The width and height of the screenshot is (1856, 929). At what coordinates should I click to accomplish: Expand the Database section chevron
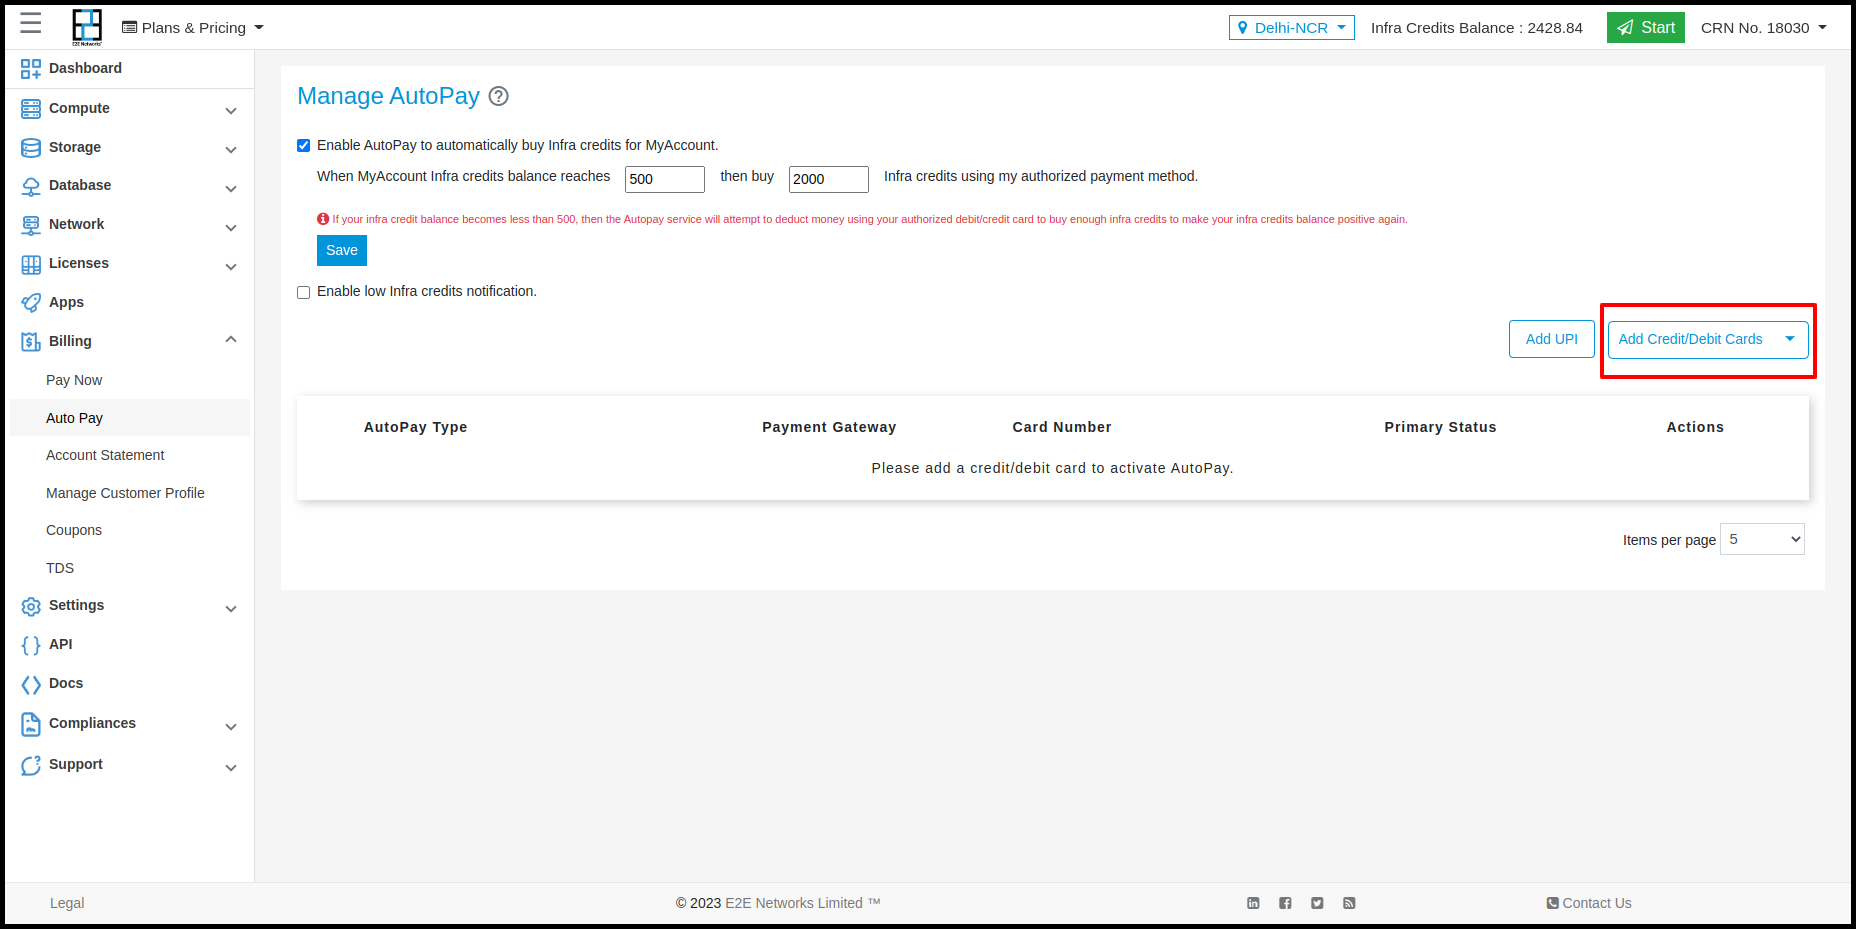coord(231,188)
